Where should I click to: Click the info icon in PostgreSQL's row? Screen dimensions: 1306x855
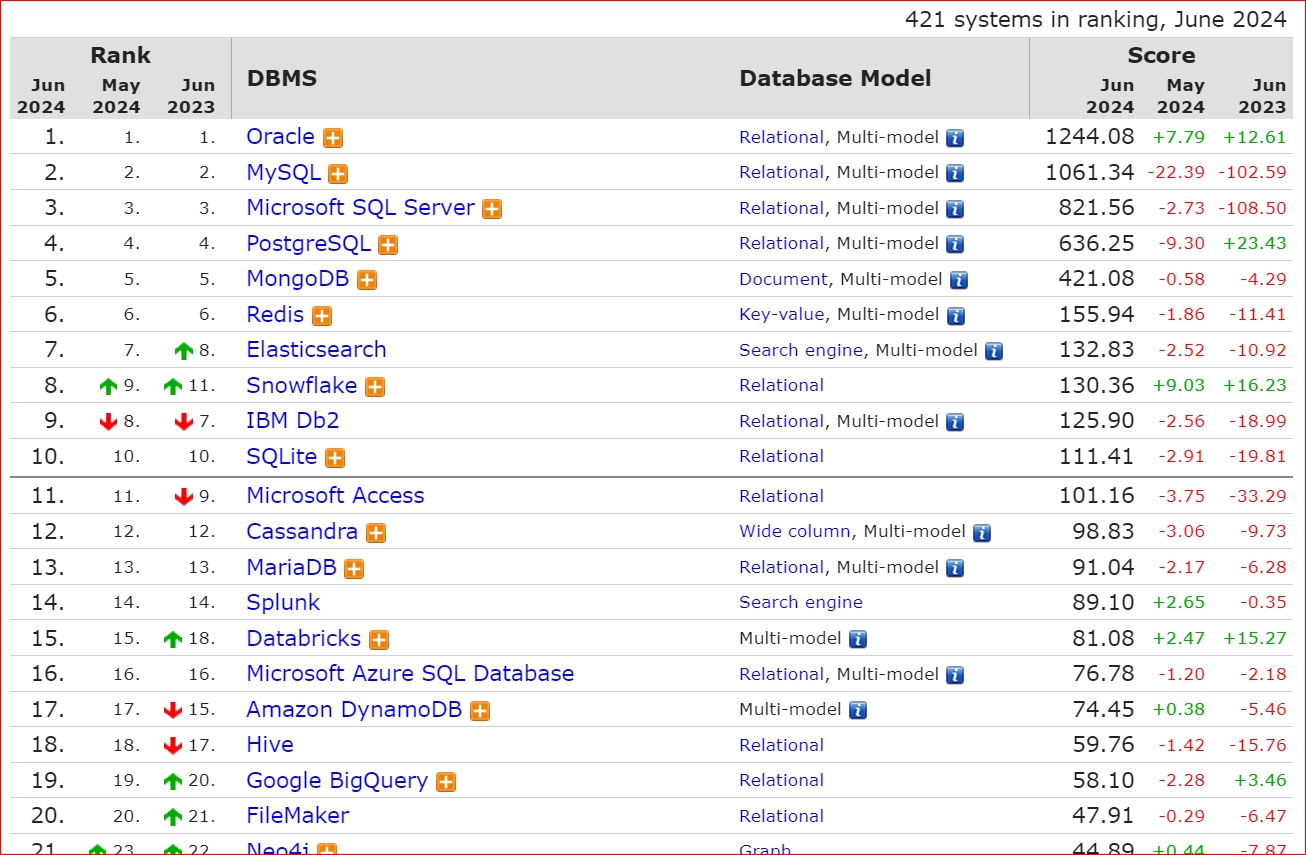(x=955, y=244)
